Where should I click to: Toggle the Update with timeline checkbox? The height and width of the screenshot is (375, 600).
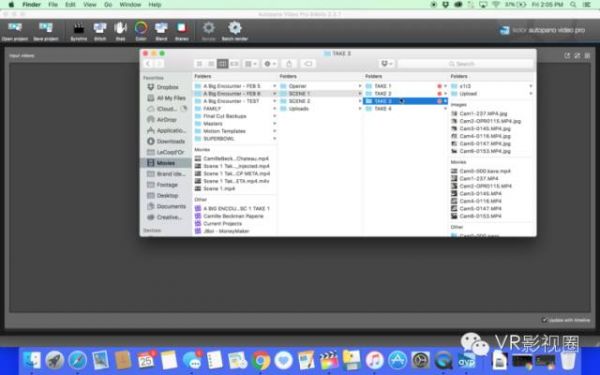coord(544,320)
